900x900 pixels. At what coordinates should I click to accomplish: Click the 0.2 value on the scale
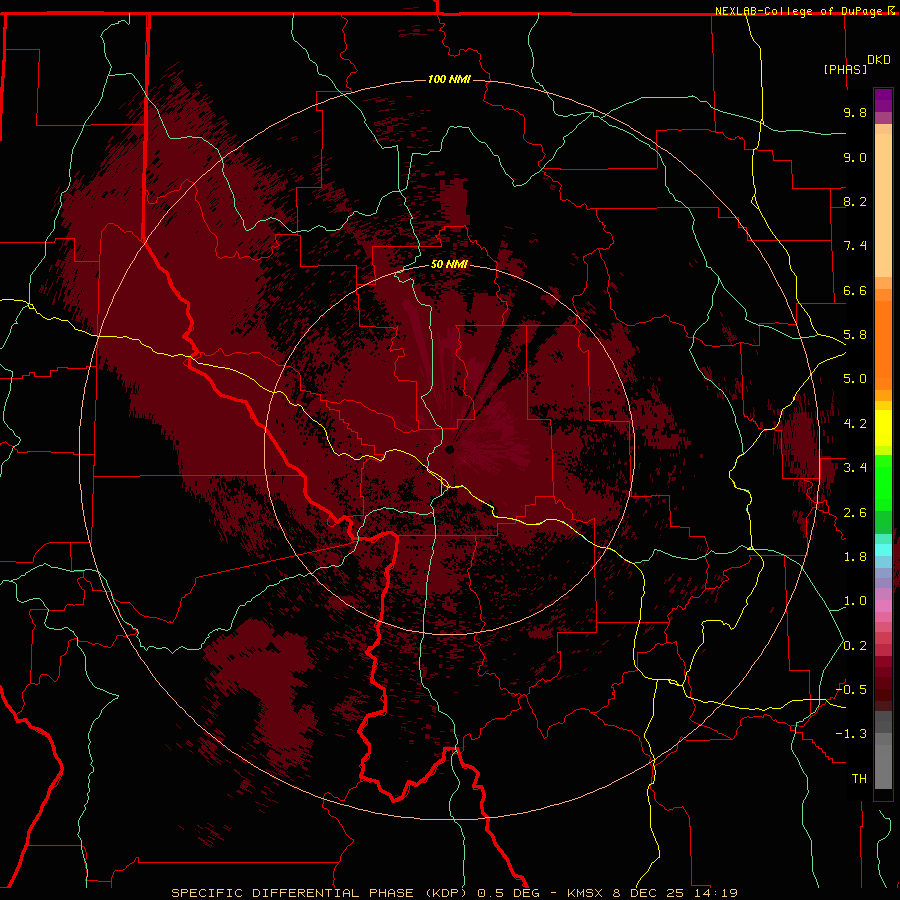click(855, 646)
